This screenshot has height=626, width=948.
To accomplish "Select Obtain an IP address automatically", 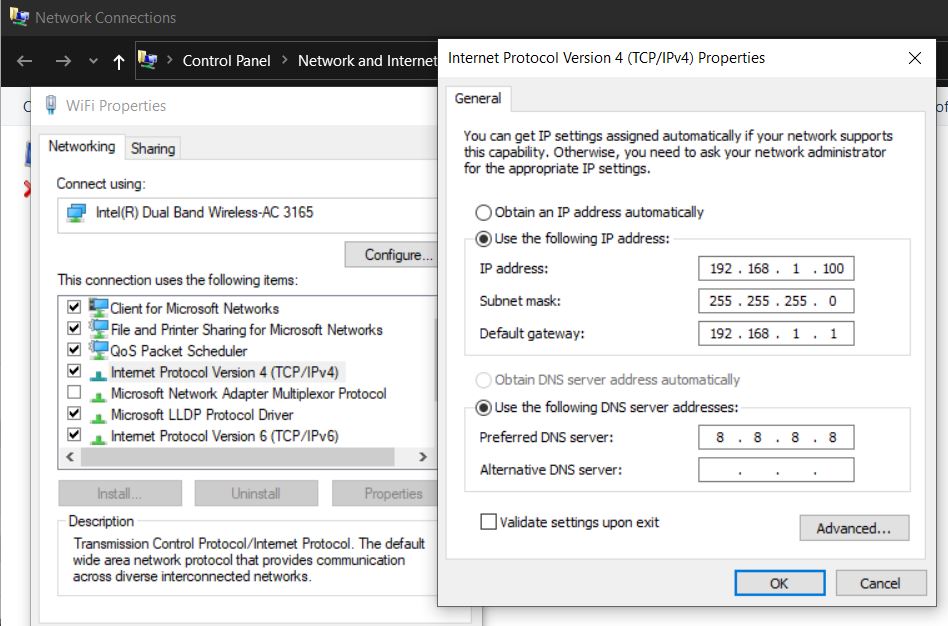I will point(483,212).
